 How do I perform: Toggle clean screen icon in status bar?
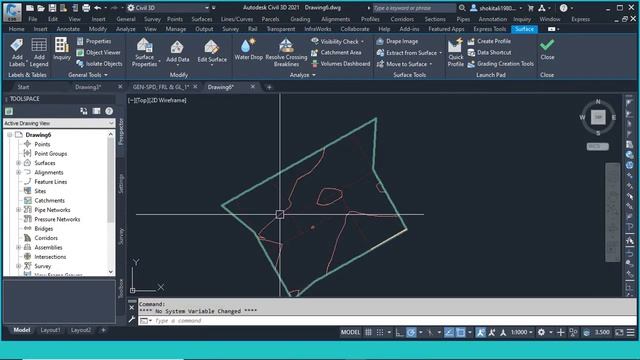(x=619, y=332)
